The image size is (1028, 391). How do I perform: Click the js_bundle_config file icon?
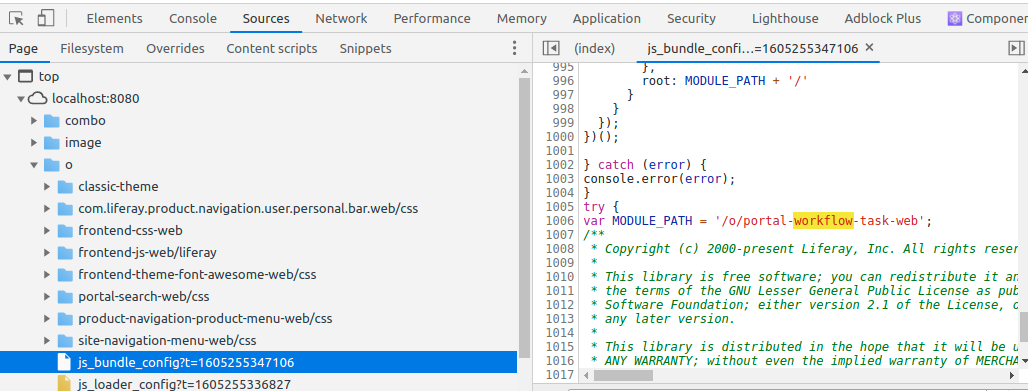[x=64, y=362]
